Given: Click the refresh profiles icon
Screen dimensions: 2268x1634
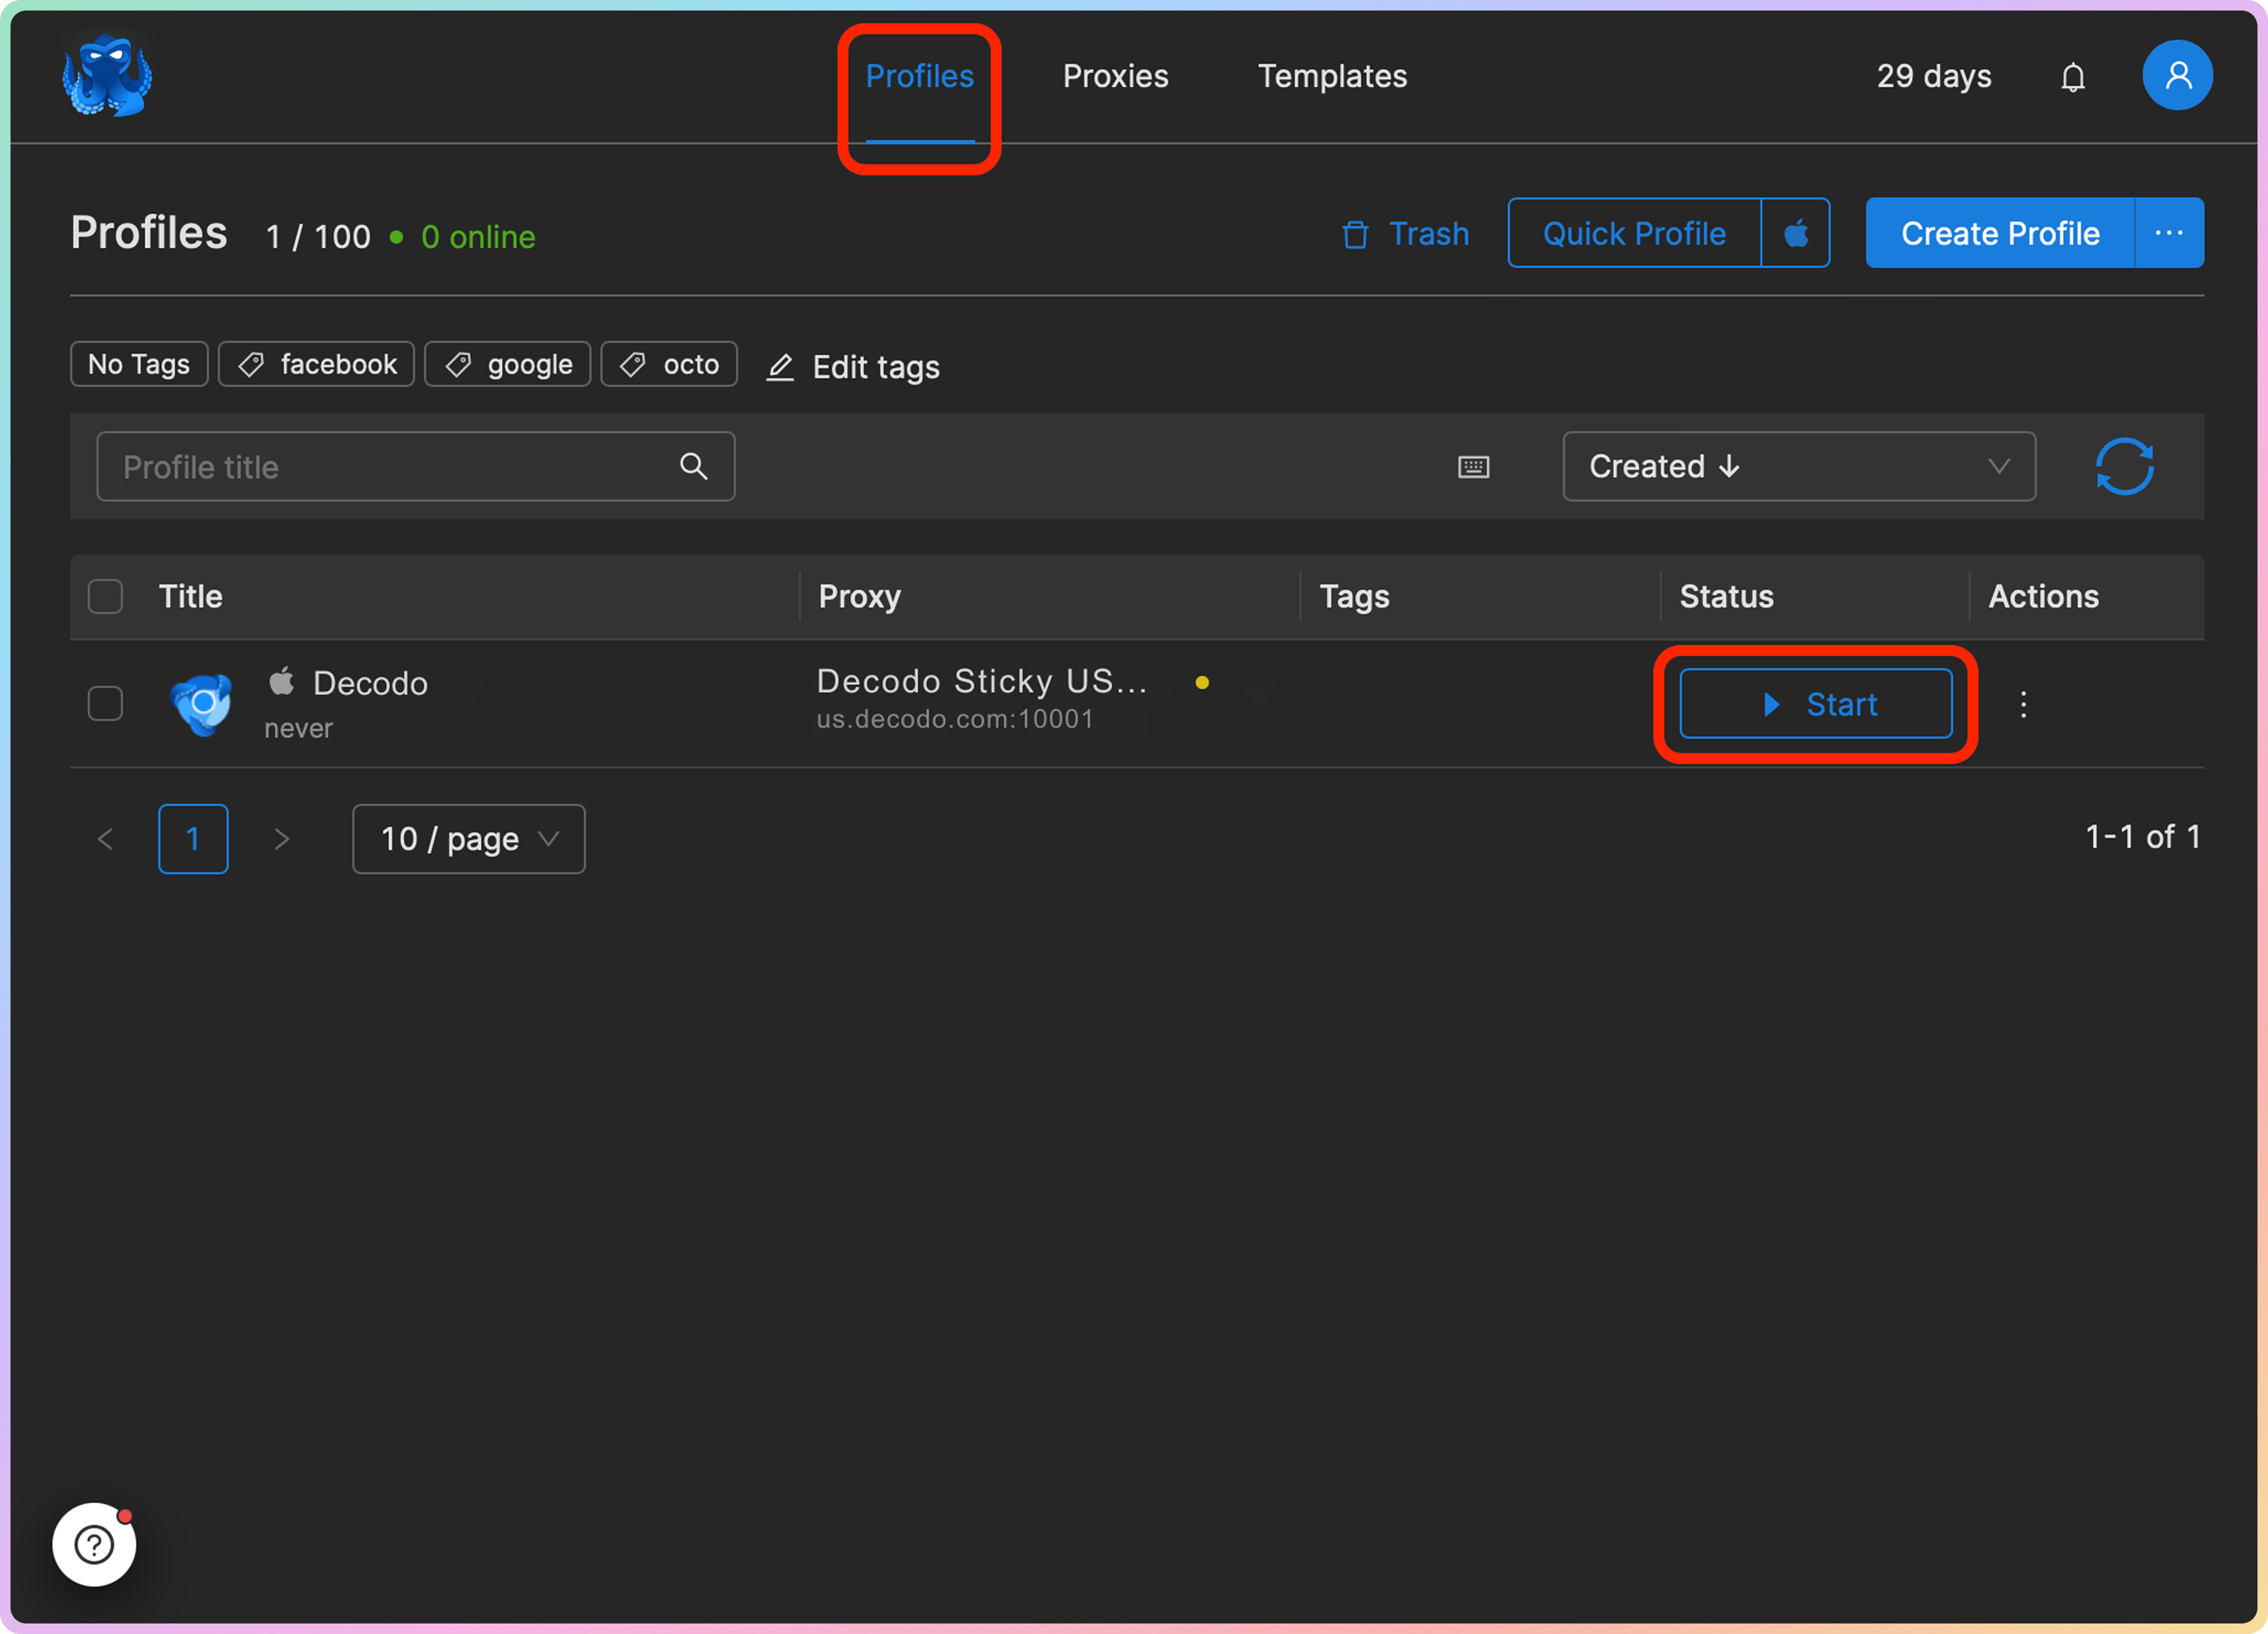Looking at the screenshot, I should pos(2124,466).
